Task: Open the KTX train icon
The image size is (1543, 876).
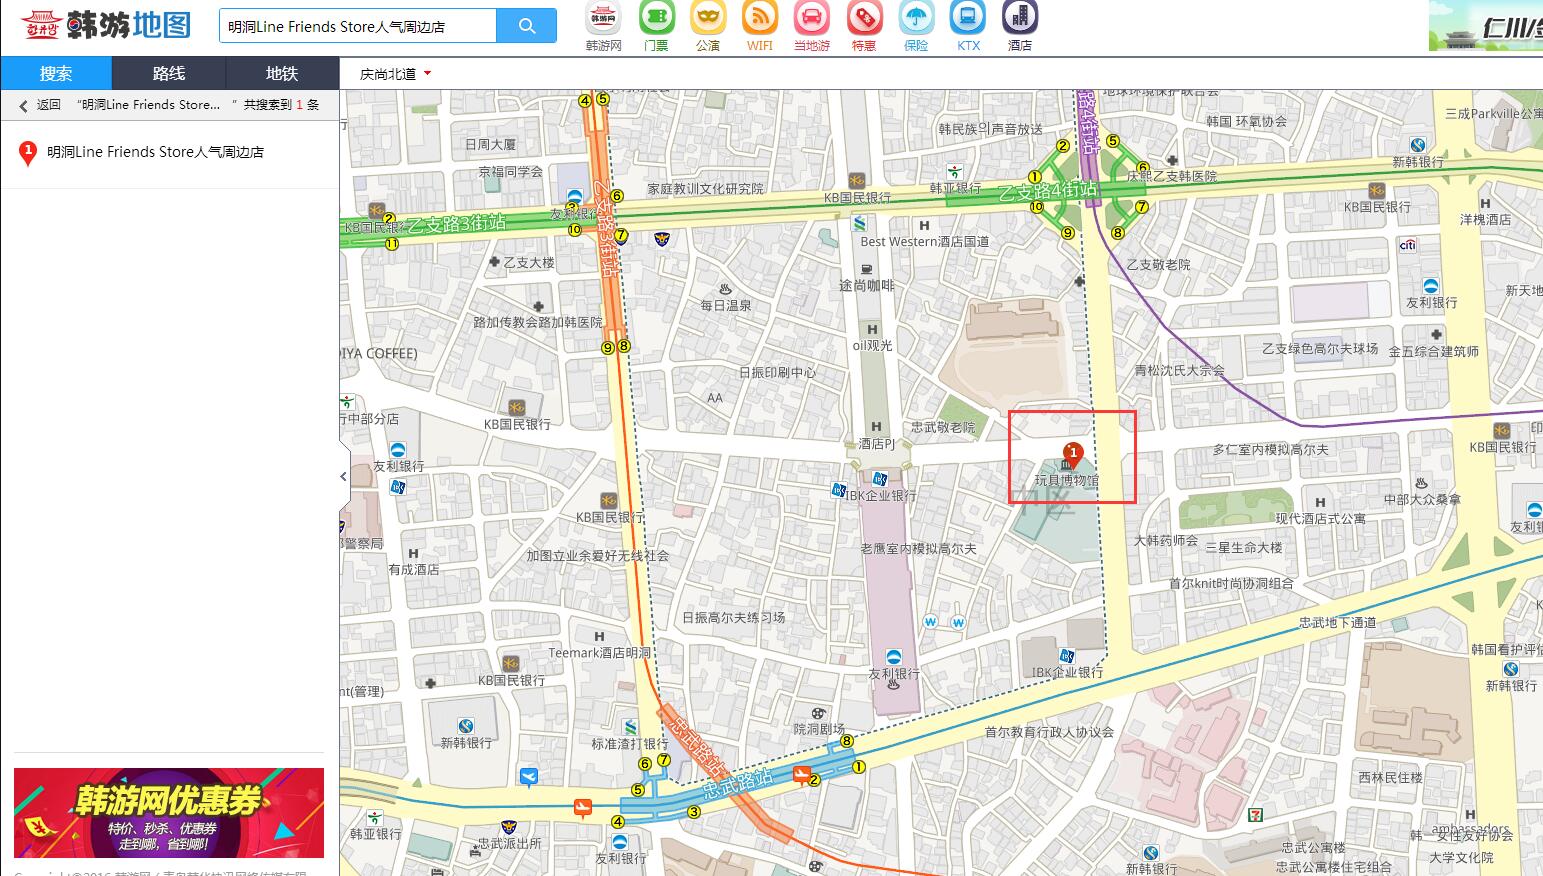Action: pyautogui.click(x=968, y=17)
